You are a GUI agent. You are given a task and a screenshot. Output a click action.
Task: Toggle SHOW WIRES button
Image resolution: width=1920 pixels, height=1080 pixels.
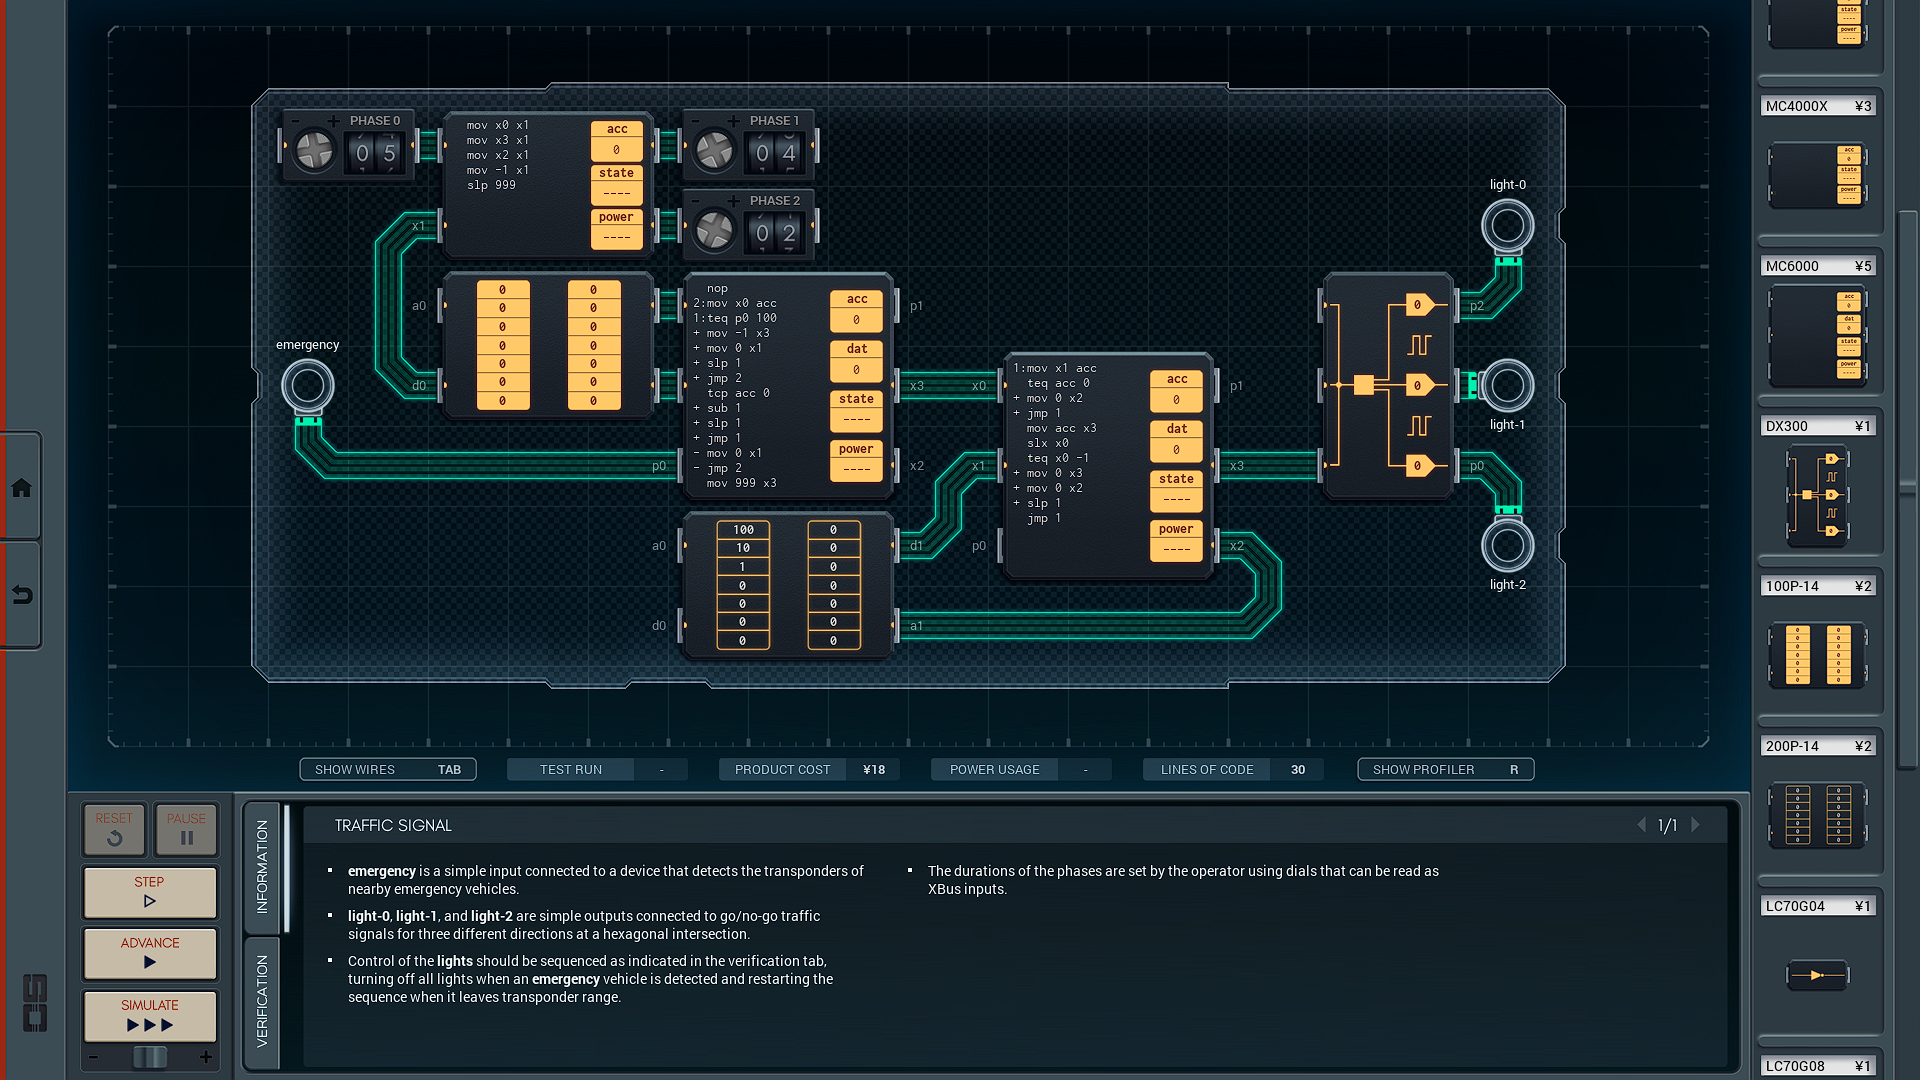tap(388, 769)
